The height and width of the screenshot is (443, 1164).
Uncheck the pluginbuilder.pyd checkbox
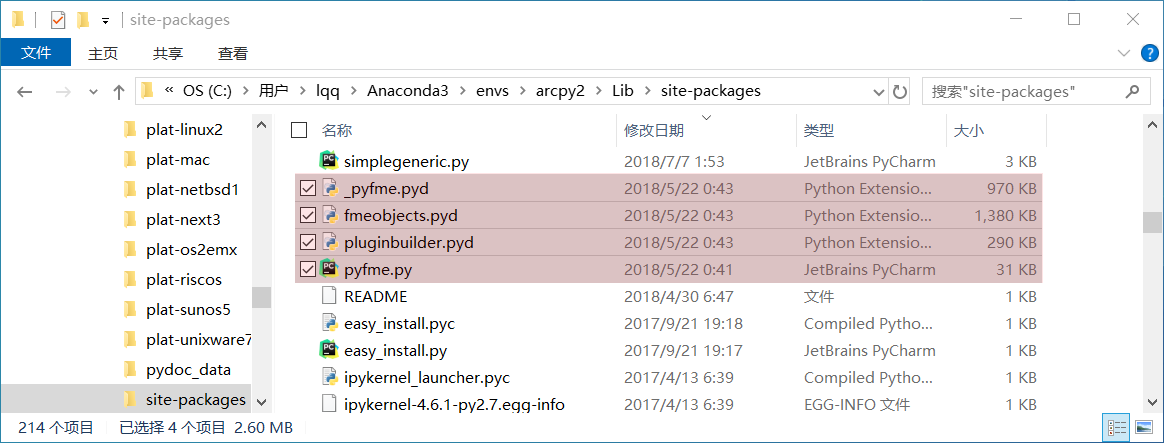tap(307, 243)
